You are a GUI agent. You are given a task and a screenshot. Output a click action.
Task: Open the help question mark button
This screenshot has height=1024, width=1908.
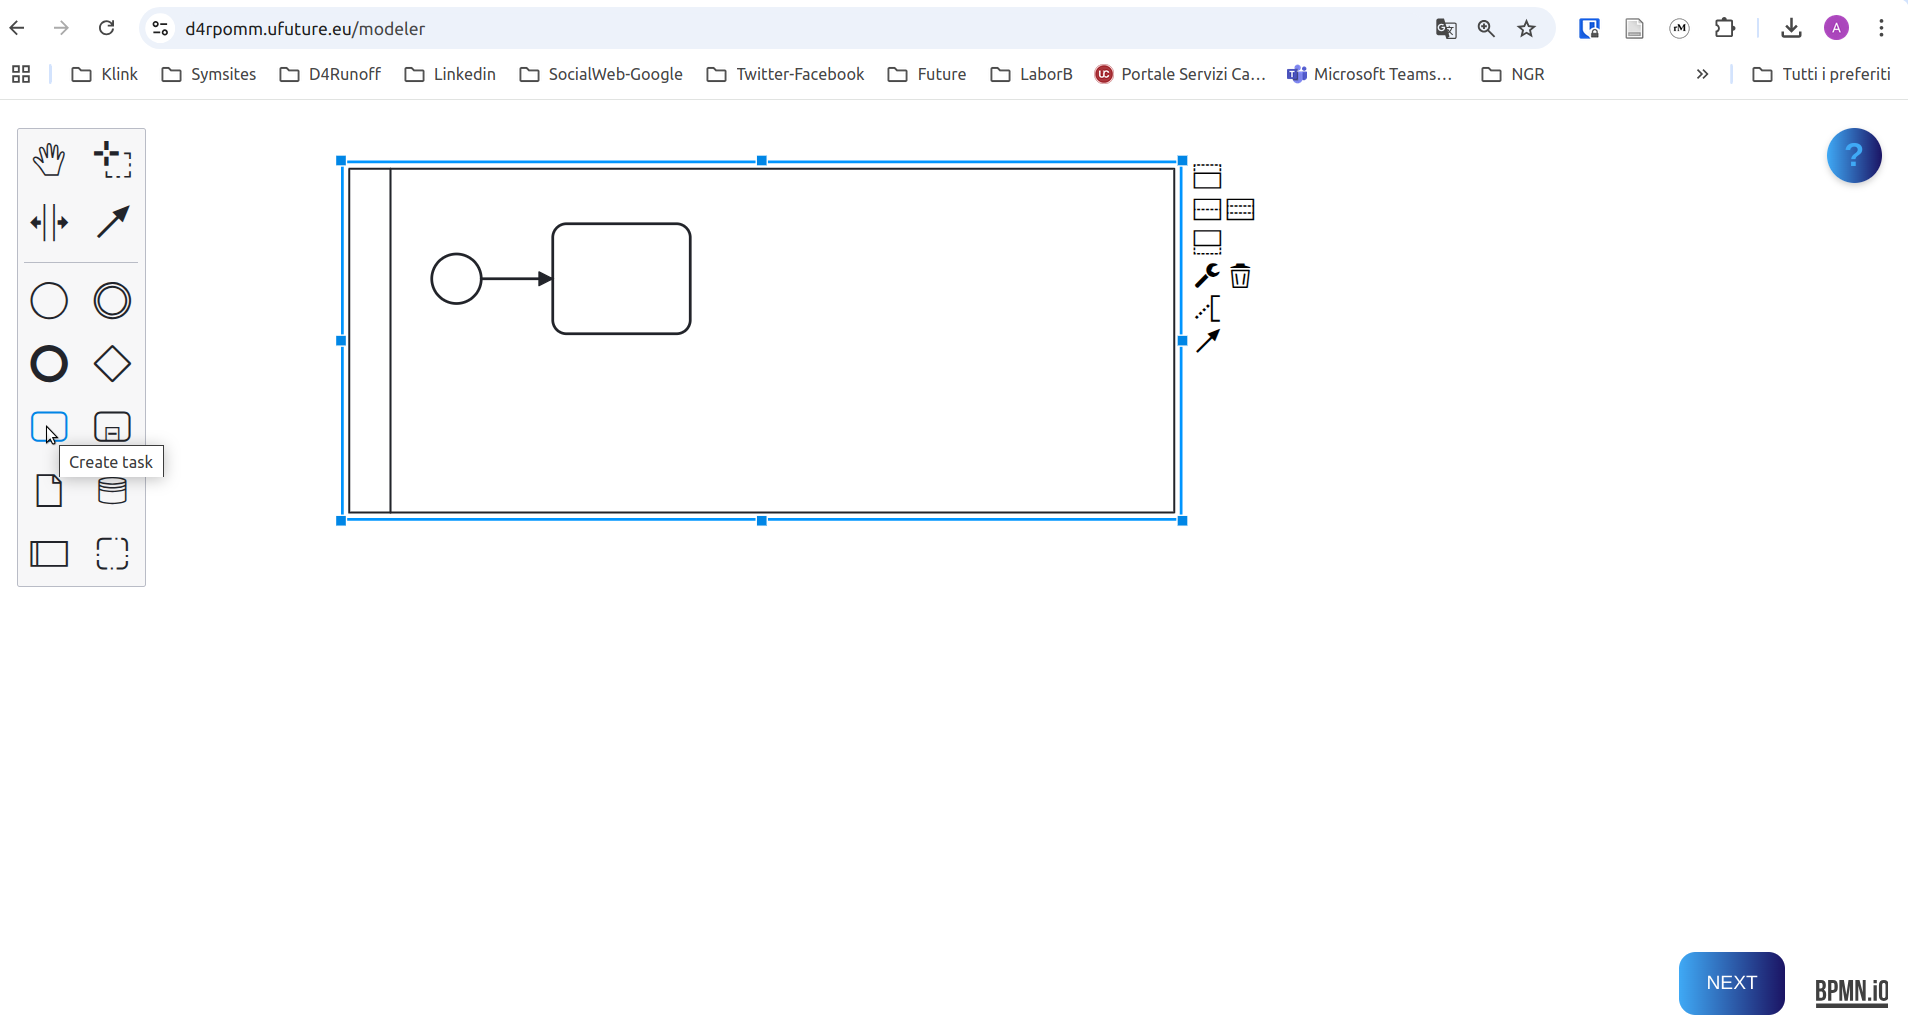pos(1853,156)
